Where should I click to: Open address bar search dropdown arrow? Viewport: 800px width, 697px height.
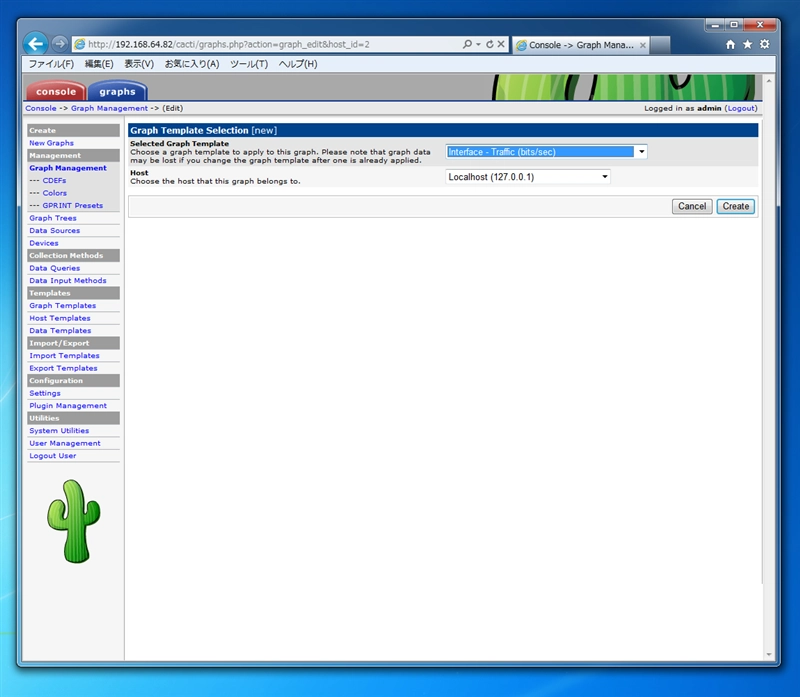click(479, 44)
